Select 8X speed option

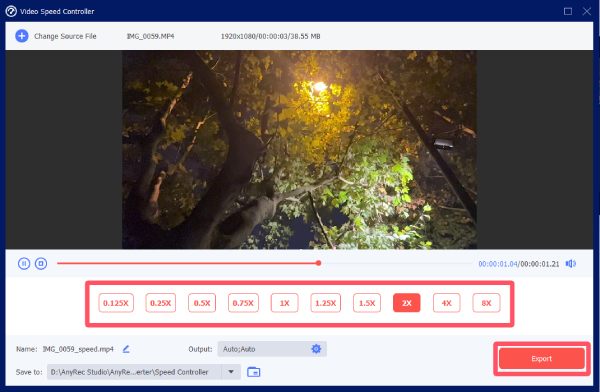[x=486, y=303]
